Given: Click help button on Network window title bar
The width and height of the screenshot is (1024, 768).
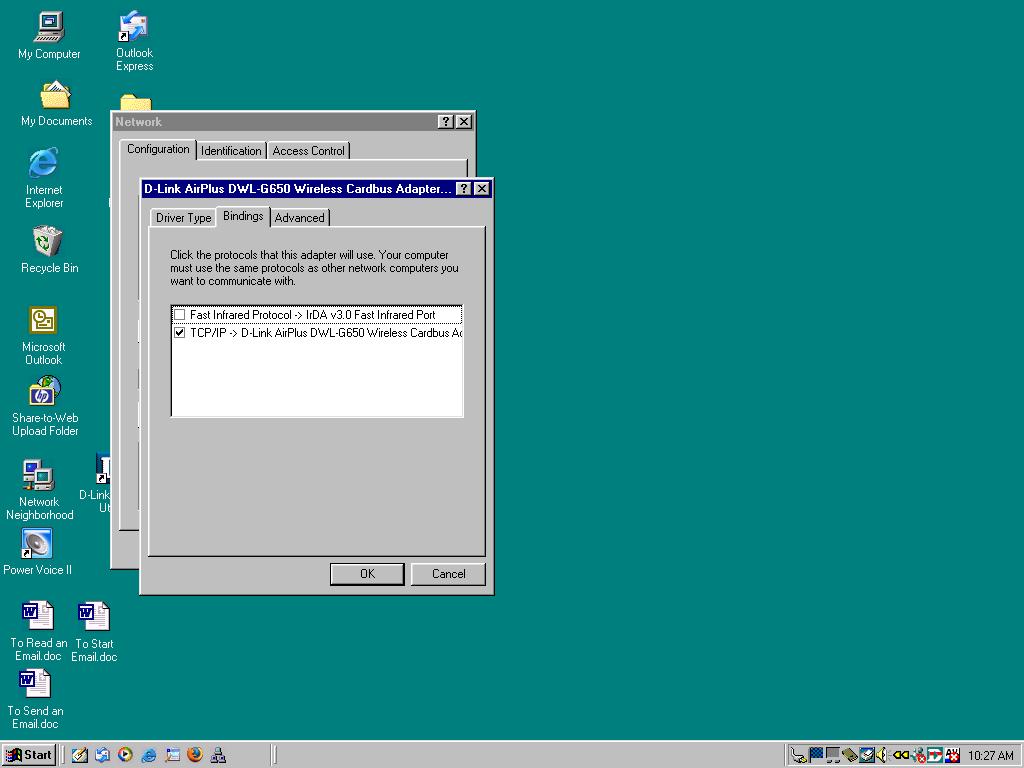Looking at the screenshot, I should pos(445,121).
